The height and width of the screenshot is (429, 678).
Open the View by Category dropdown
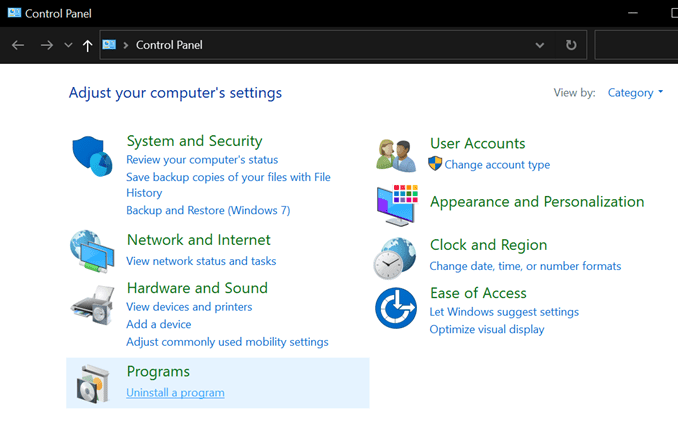pos(635,93)
